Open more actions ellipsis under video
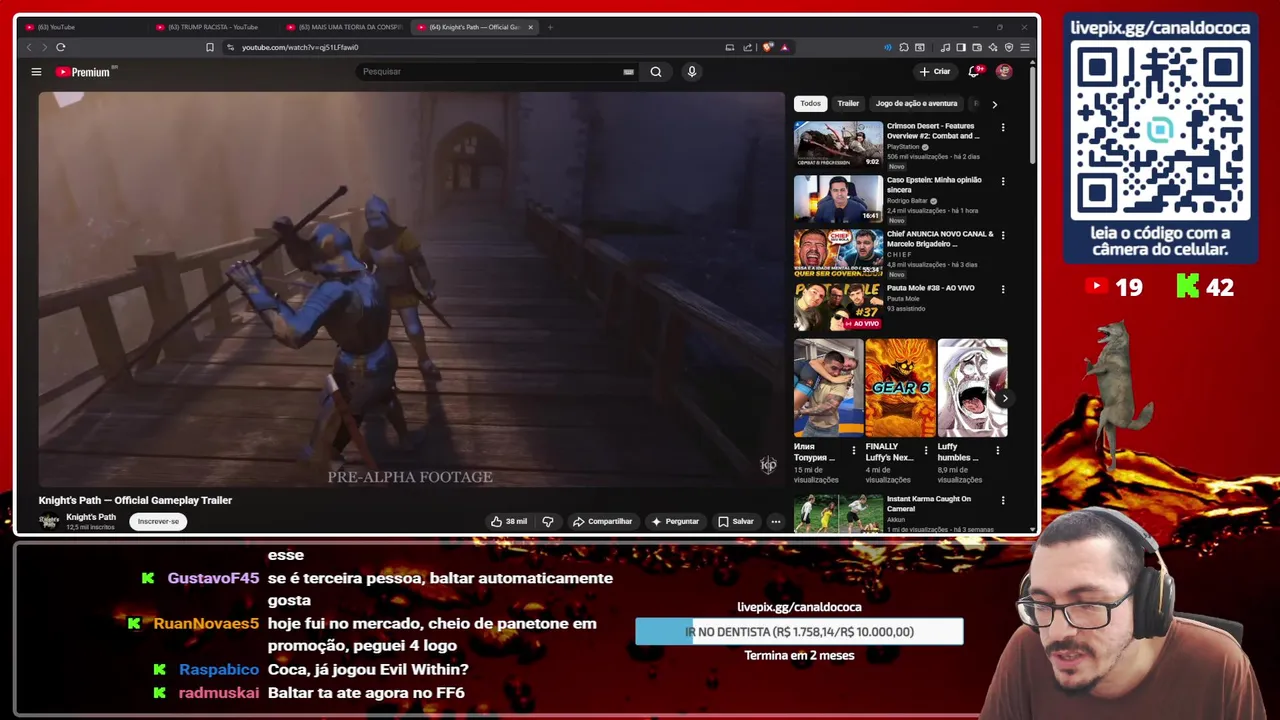This screenshot has width=1280, height=720. [775, 521]
